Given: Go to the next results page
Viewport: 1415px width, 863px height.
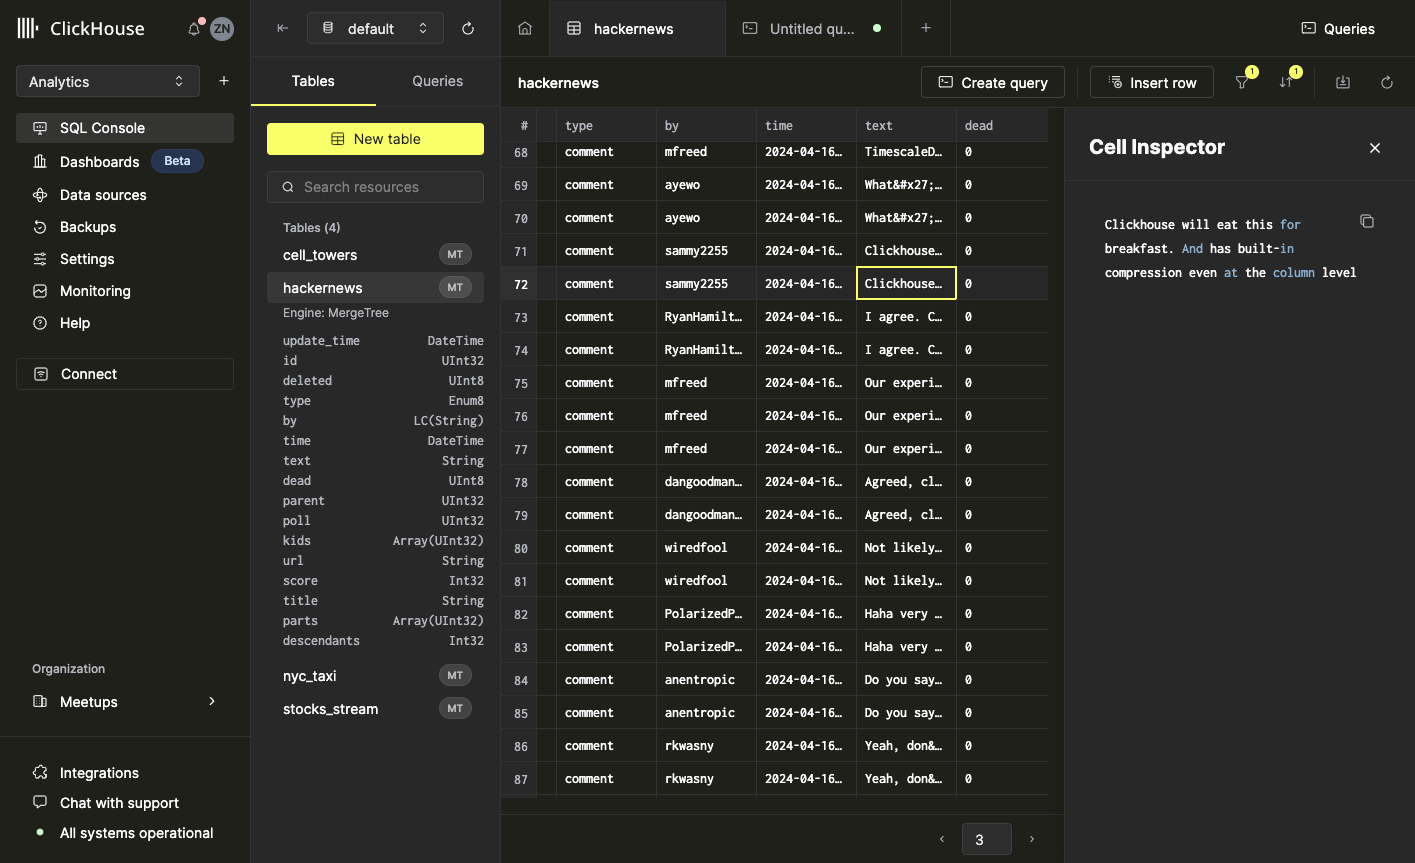Looking at the screenshot, I should point(1032,839).
